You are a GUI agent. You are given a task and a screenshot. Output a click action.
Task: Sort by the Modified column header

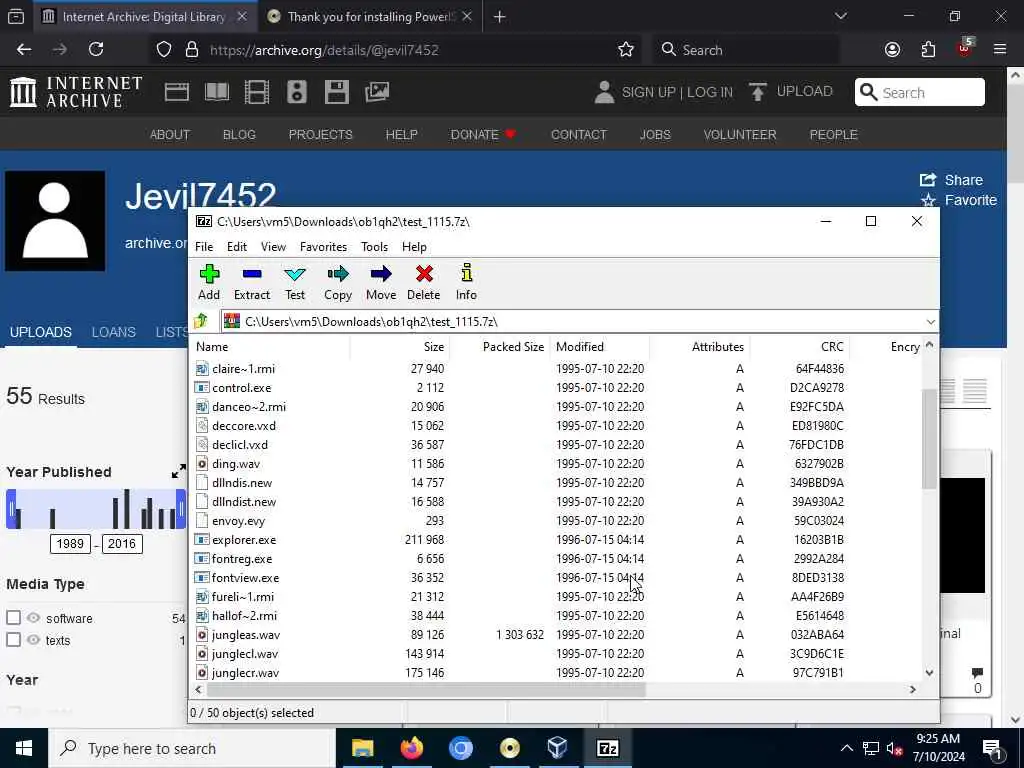[x=600, y=347]
